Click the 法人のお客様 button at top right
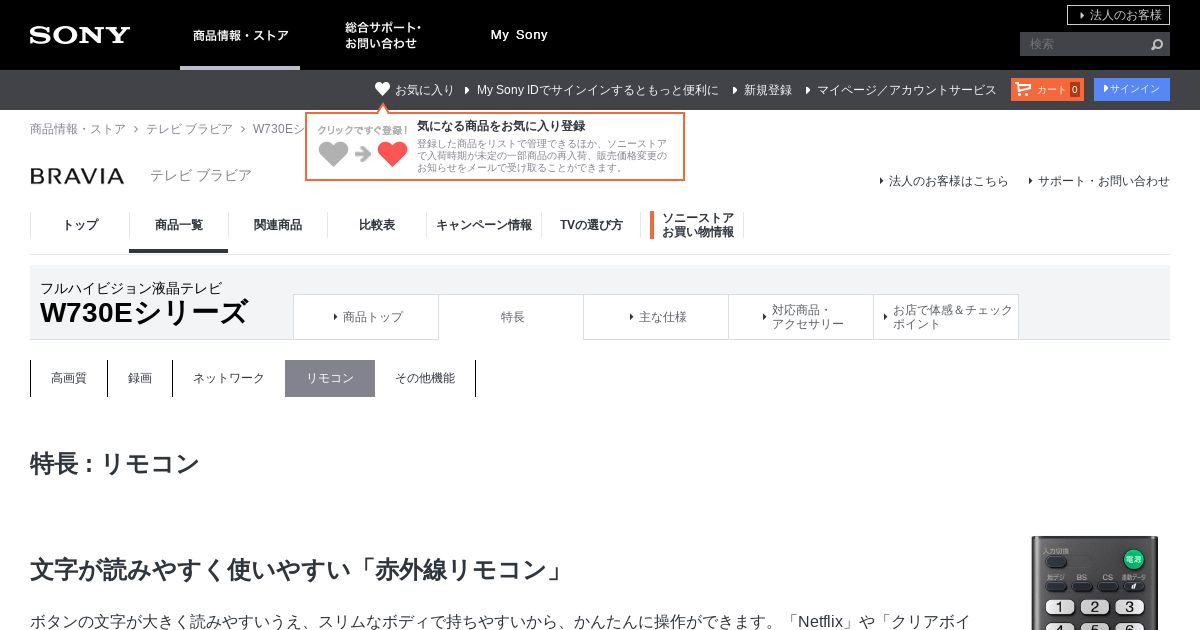 coord(1118,15)
